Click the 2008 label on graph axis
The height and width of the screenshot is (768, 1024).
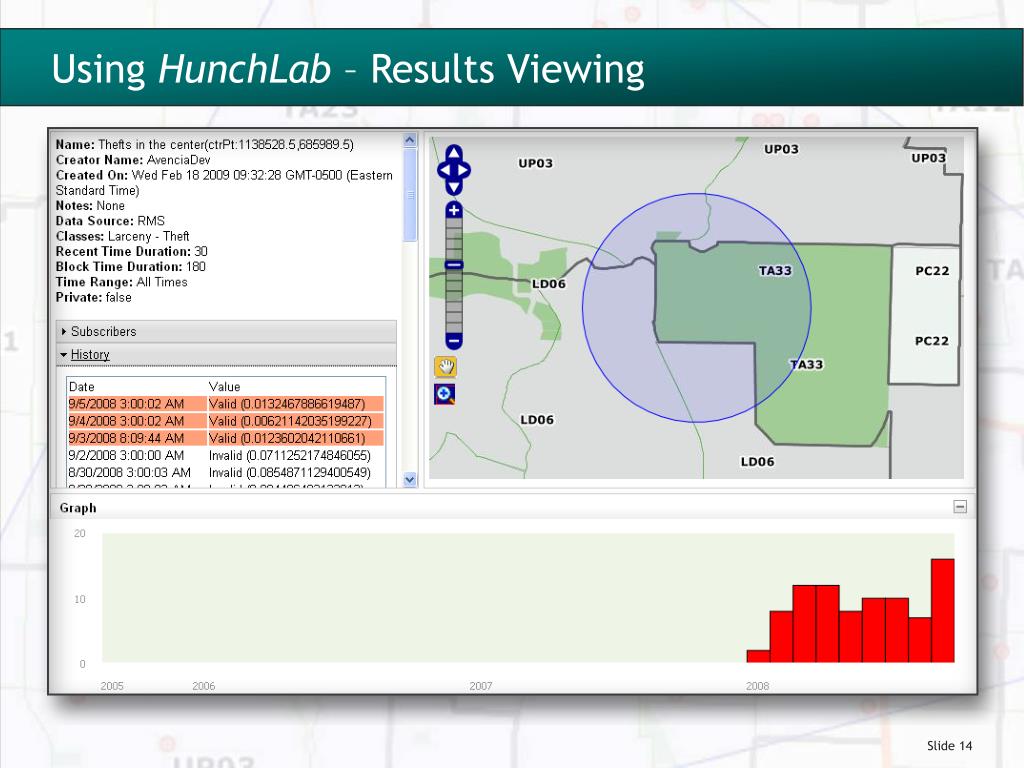click(758, 686)
